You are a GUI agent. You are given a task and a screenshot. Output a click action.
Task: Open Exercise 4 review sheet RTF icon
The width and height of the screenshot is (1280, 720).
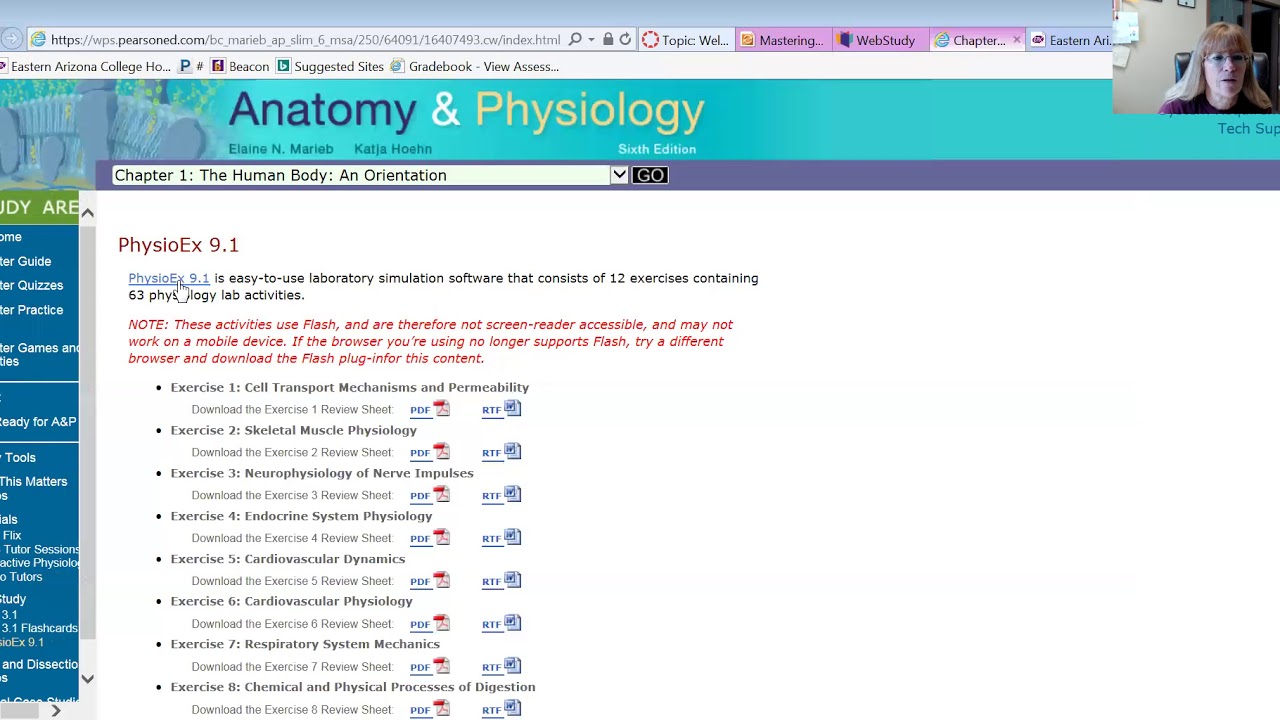coord(512,537)
